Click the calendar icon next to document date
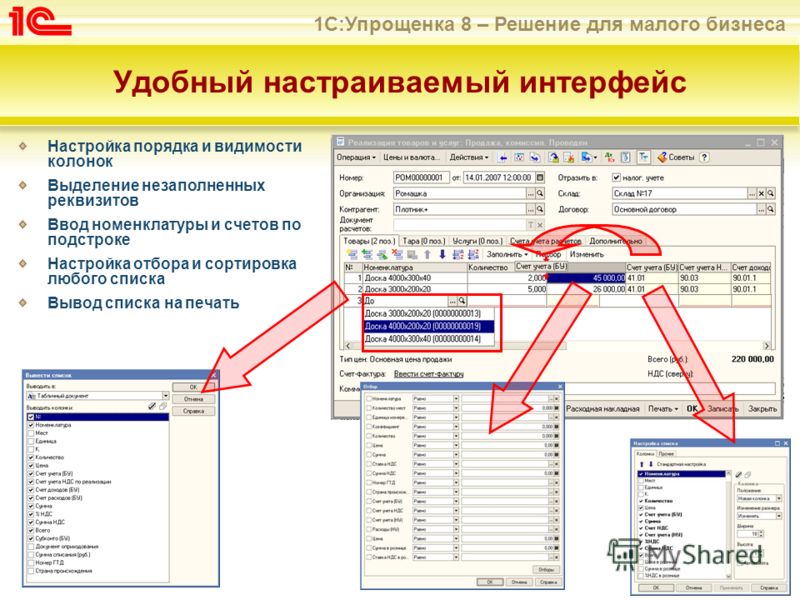Screen dimensions: 800x600 coord(540,178)
